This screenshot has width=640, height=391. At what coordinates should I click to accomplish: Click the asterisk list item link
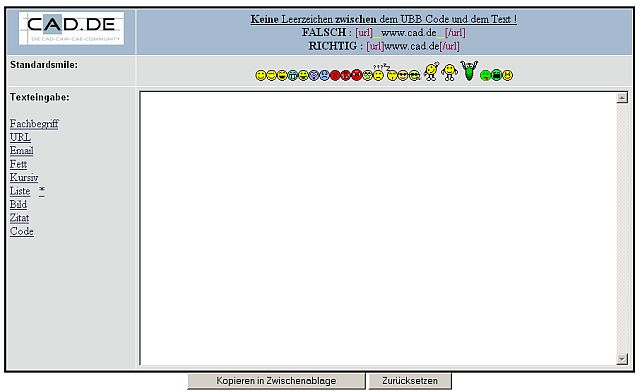tap(42, 191)
